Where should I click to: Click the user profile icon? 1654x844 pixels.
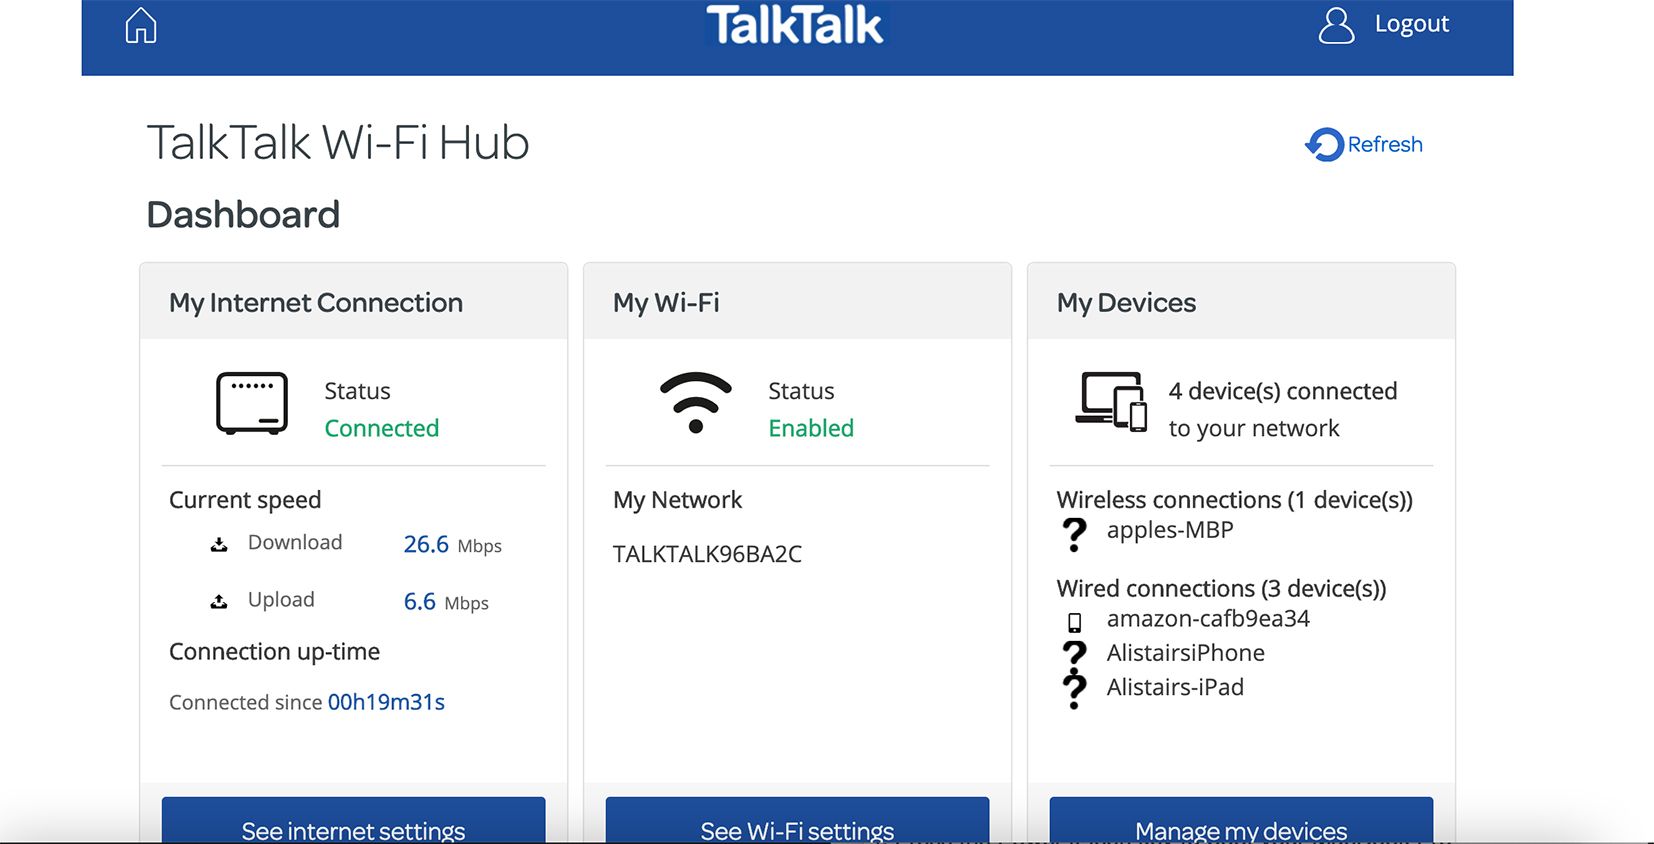(1336, 25)
